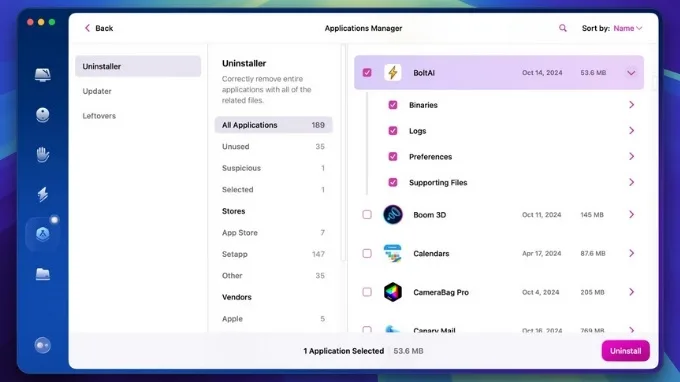Select the Cleanup sphere icon in sidebar
Screen dimensions: 680x382
coord(42,115)
